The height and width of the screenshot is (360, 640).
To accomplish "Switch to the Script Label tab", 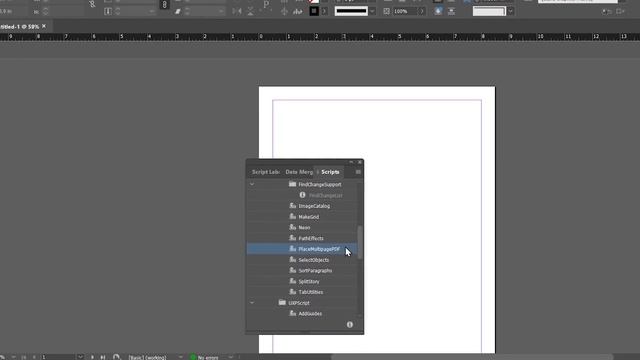I will (266, 172).
